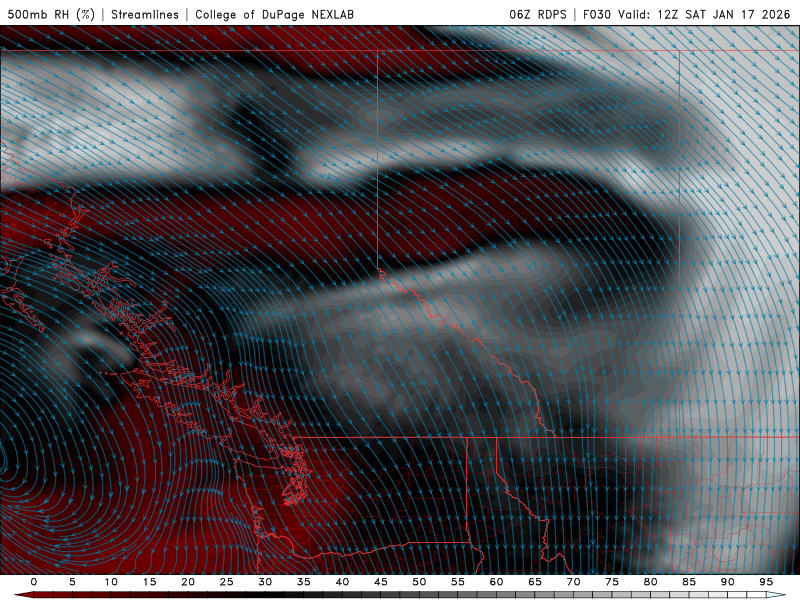This screenshot has height=600, width=800.
Task: Click the colorbar label '40'
Action: (342, 582)
